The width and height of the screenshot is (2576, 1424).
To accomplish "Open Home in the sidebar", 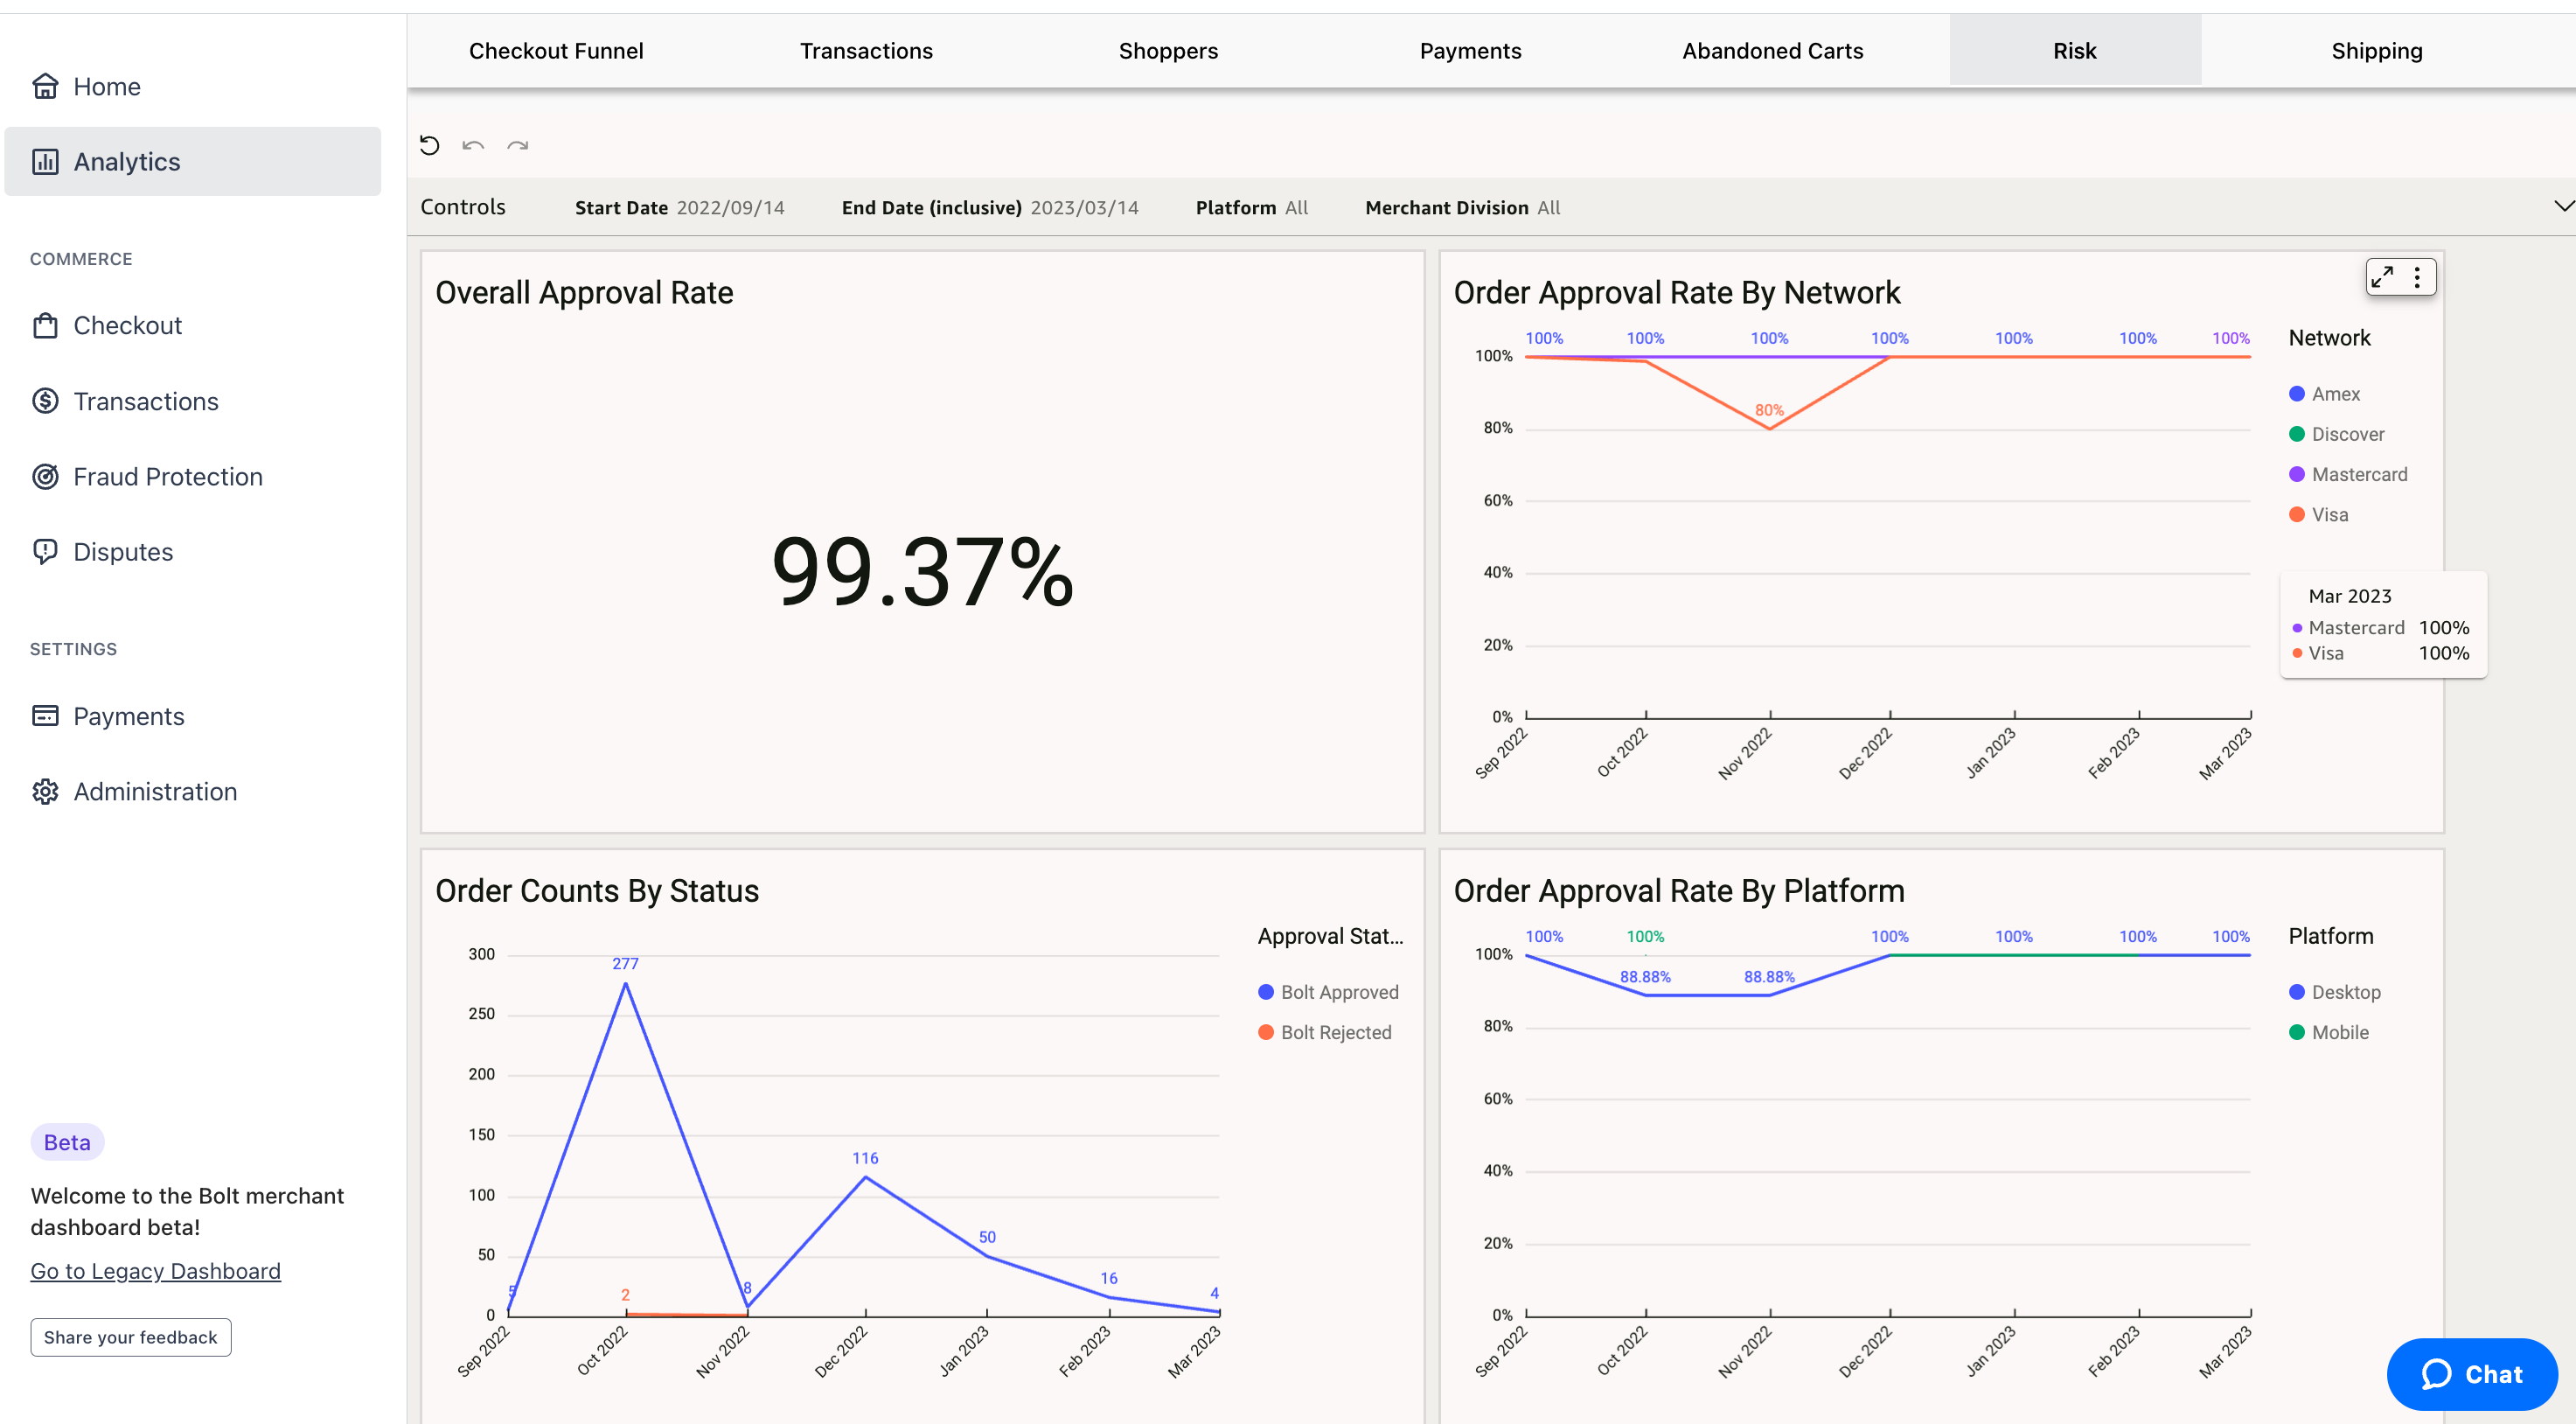I will (x=192, y=86).
